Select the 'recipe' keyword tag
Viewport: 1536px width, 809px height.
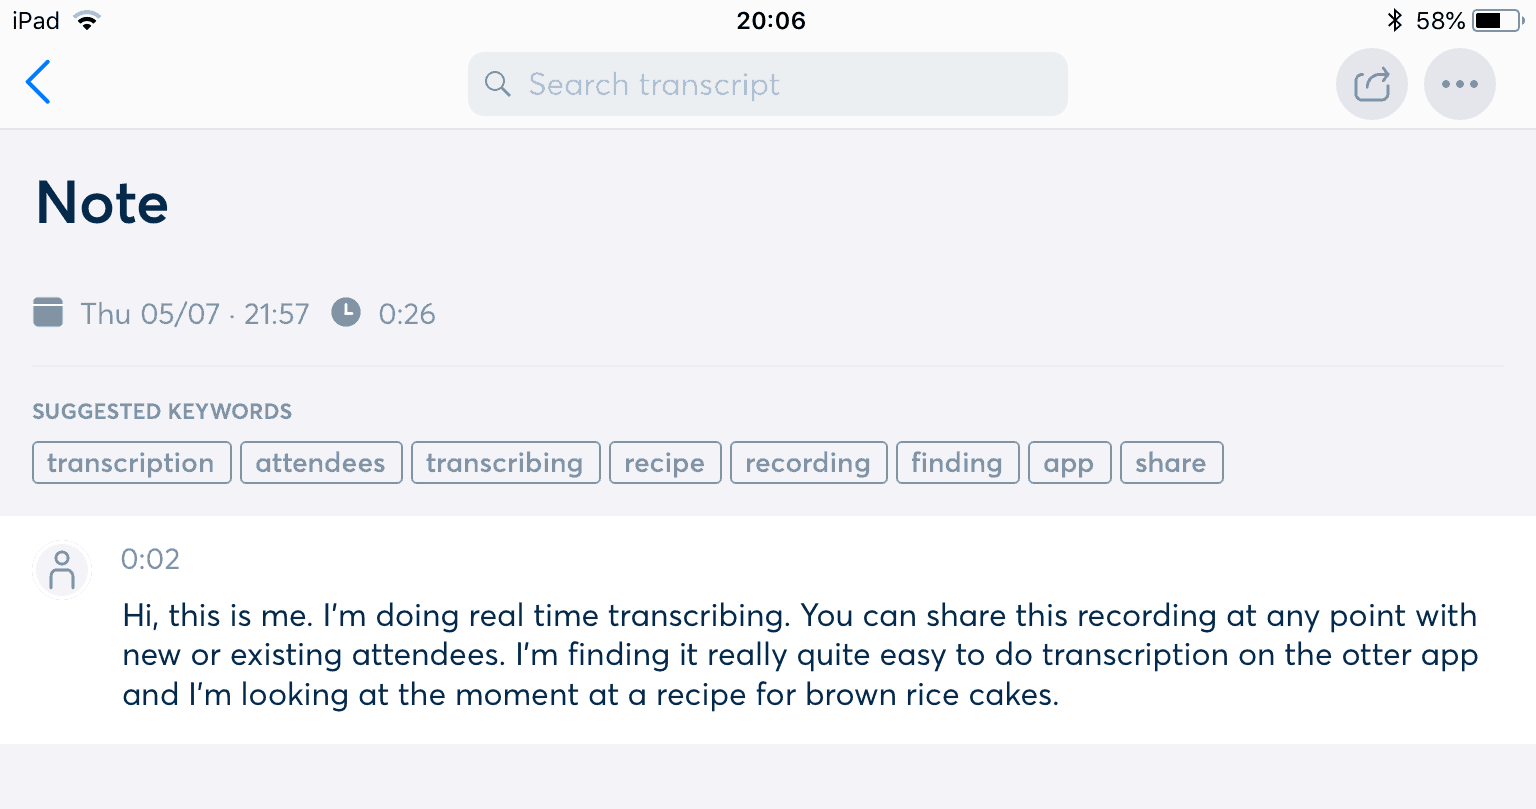point(665,463)
